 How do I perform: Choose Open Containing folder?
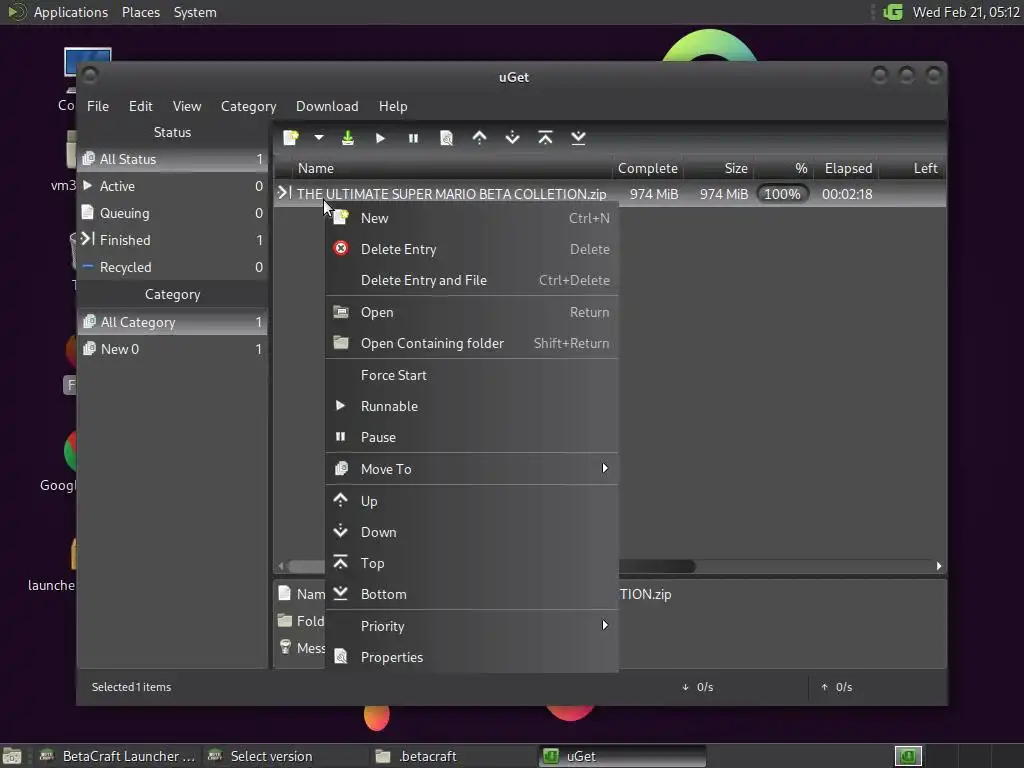472,343
